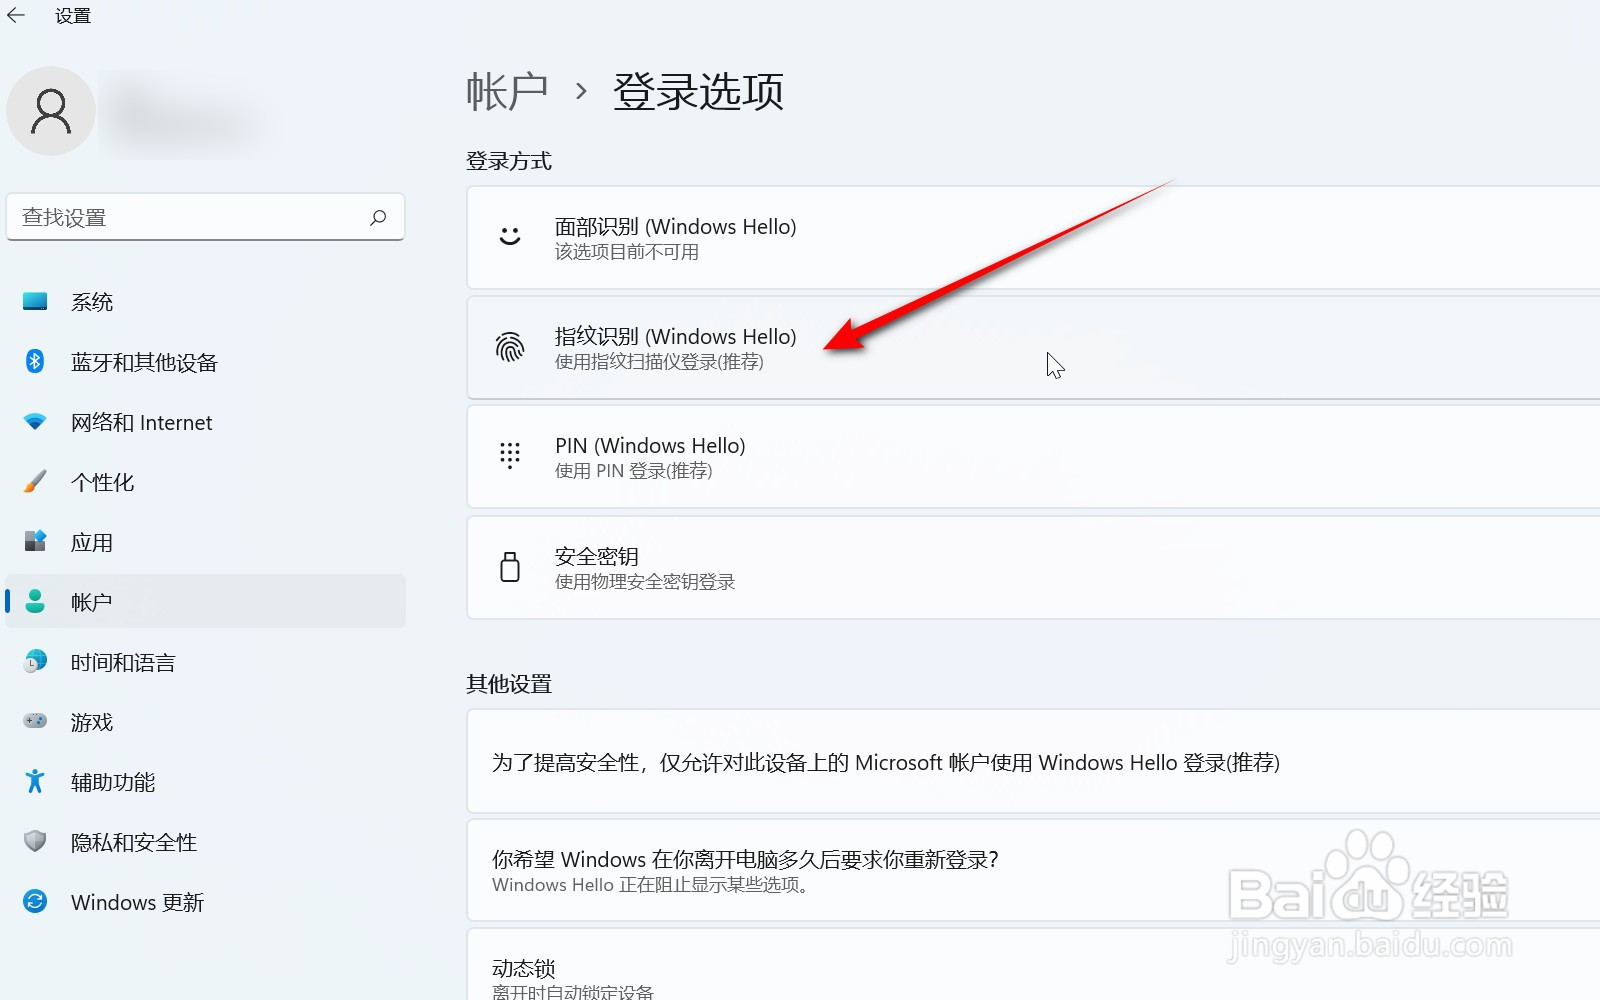Click the magnifier search icon
Screen dimensions: 1600x1000
coord(378,217)
